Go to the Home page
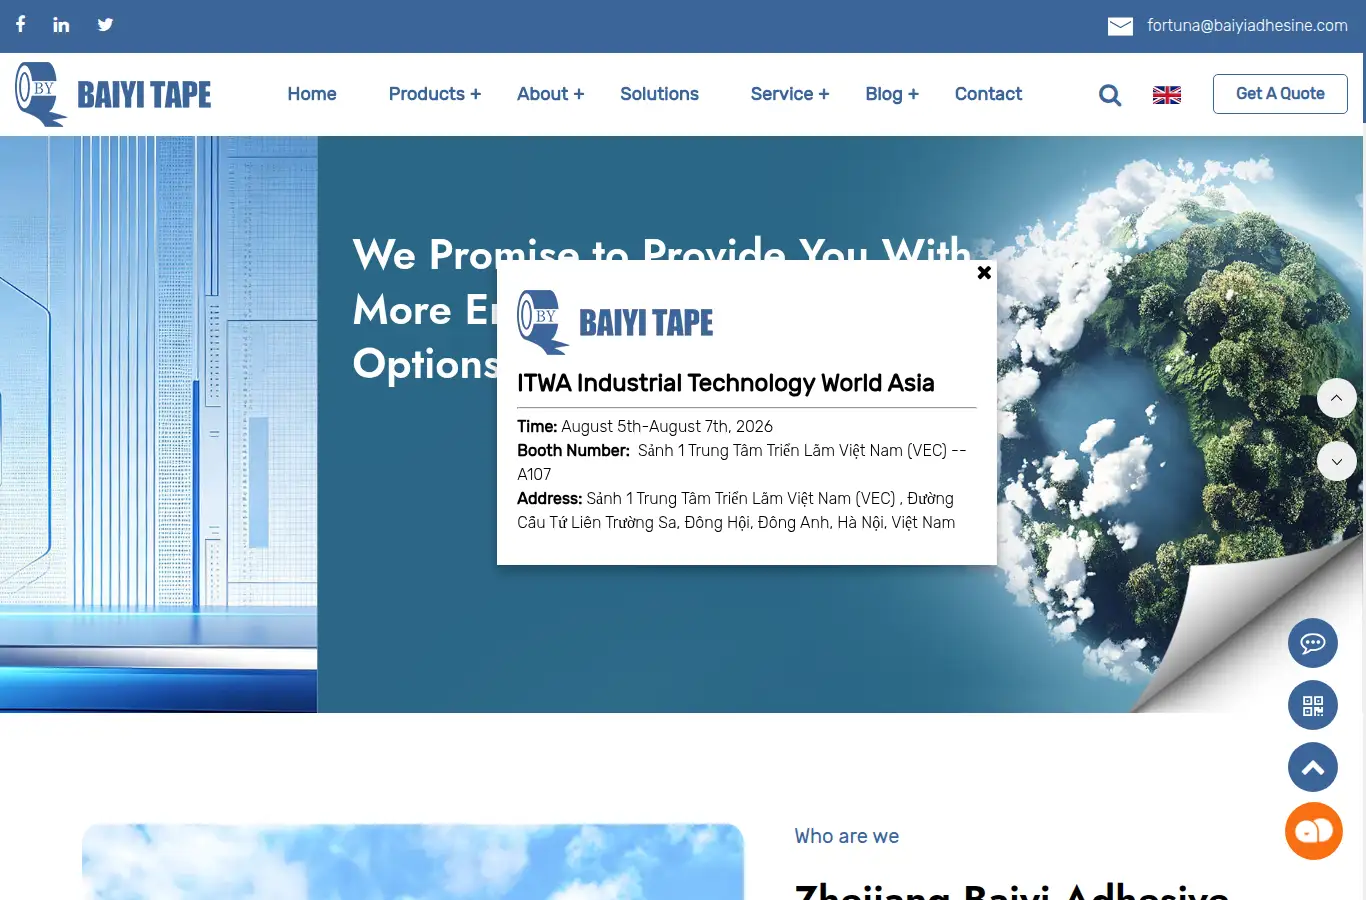The height and width of the screenshot is (900, 1366). tap(312, 94)
